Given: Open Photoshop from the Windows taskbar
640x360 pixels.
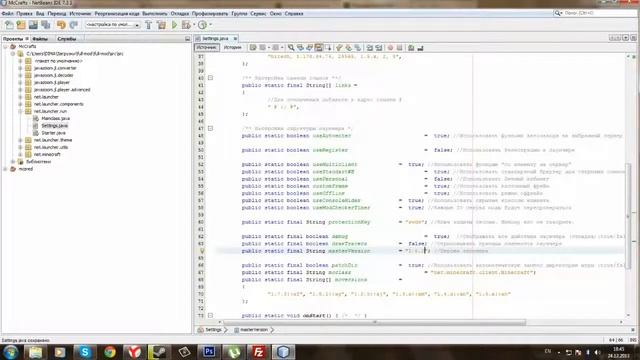Looking at the screenshot, I should click(209, 352).
